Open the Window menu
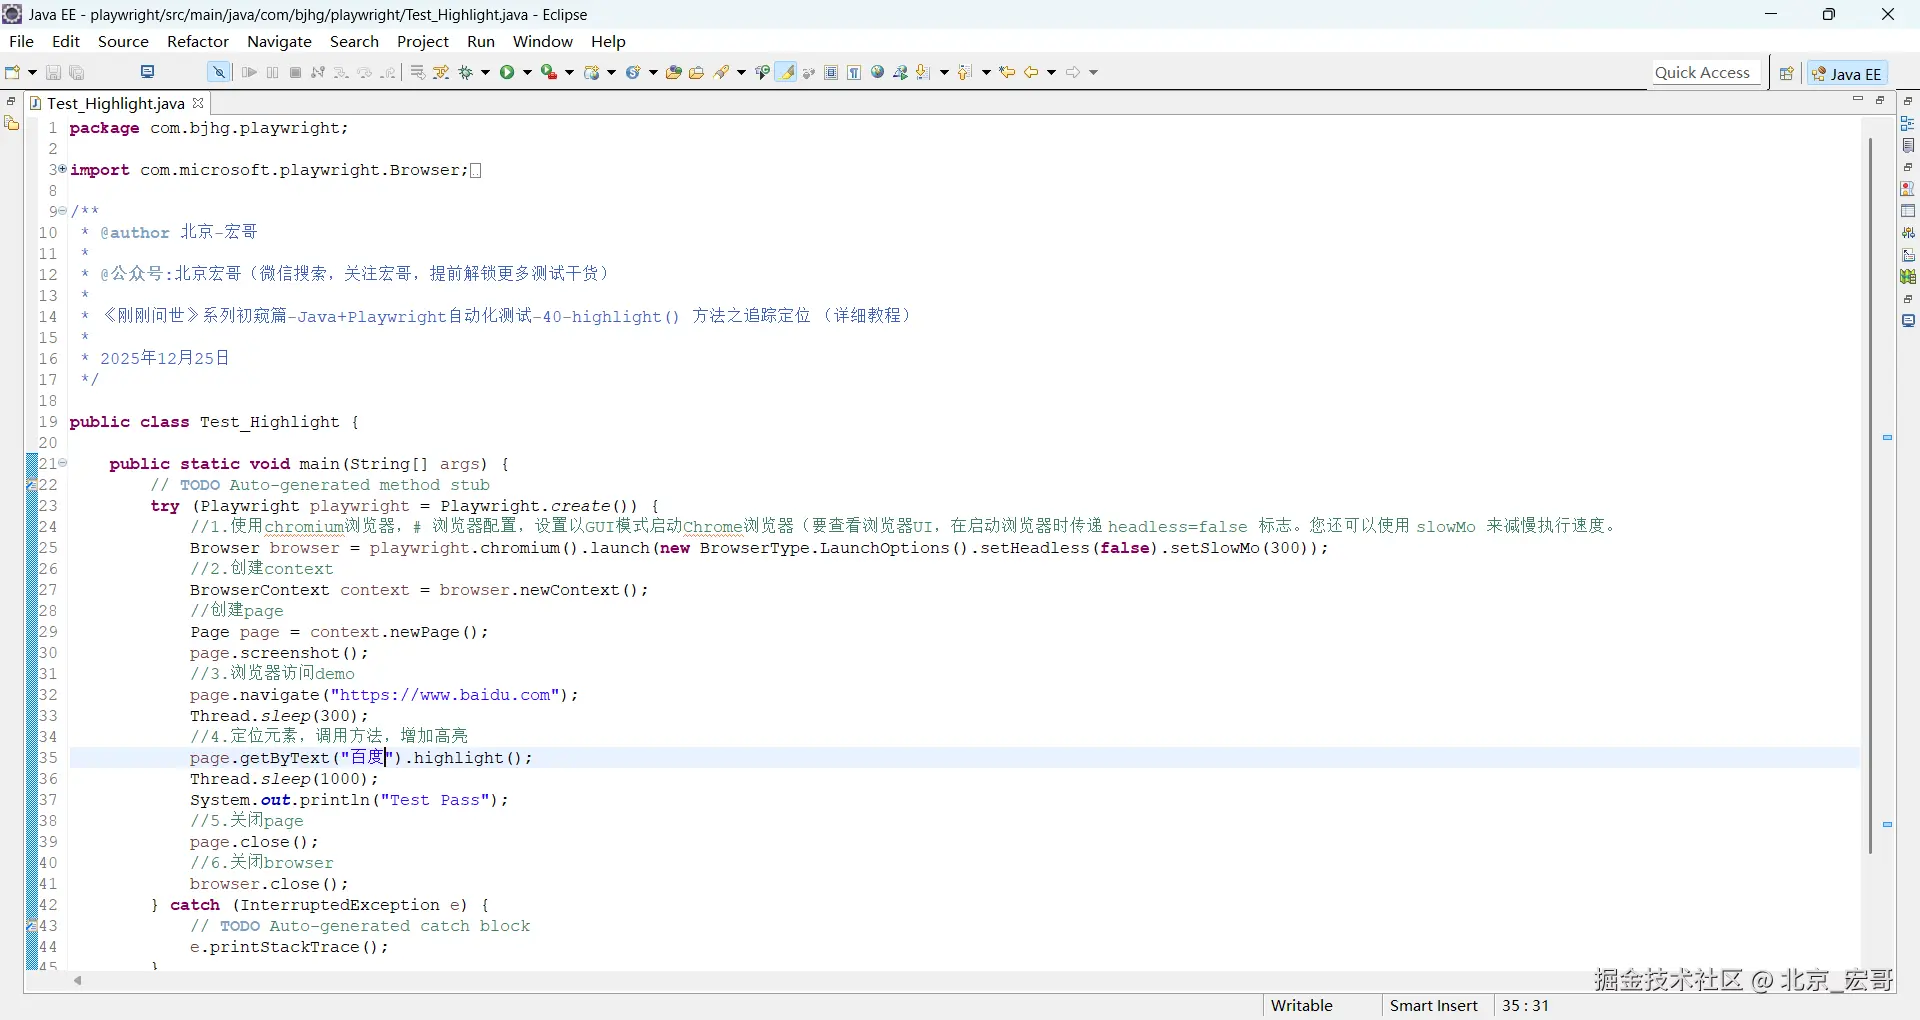Image resolution: width=1920 pixels, height=1020 pixels. point(543,41)
